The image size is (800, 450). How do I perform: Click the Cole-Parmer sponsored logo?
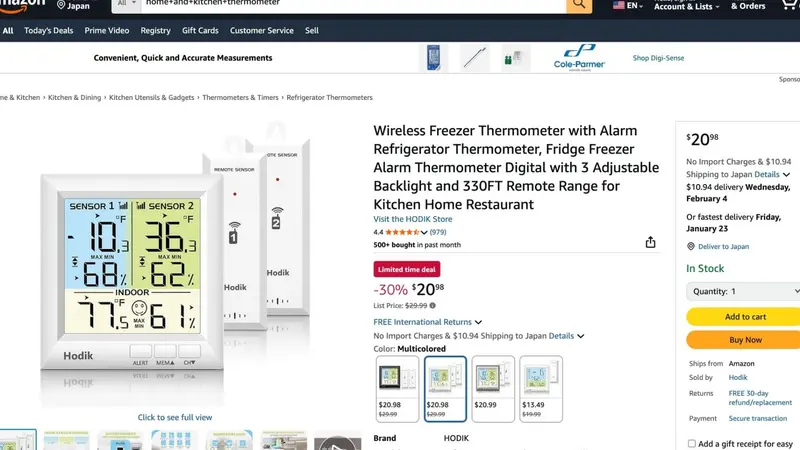(579, 58)
